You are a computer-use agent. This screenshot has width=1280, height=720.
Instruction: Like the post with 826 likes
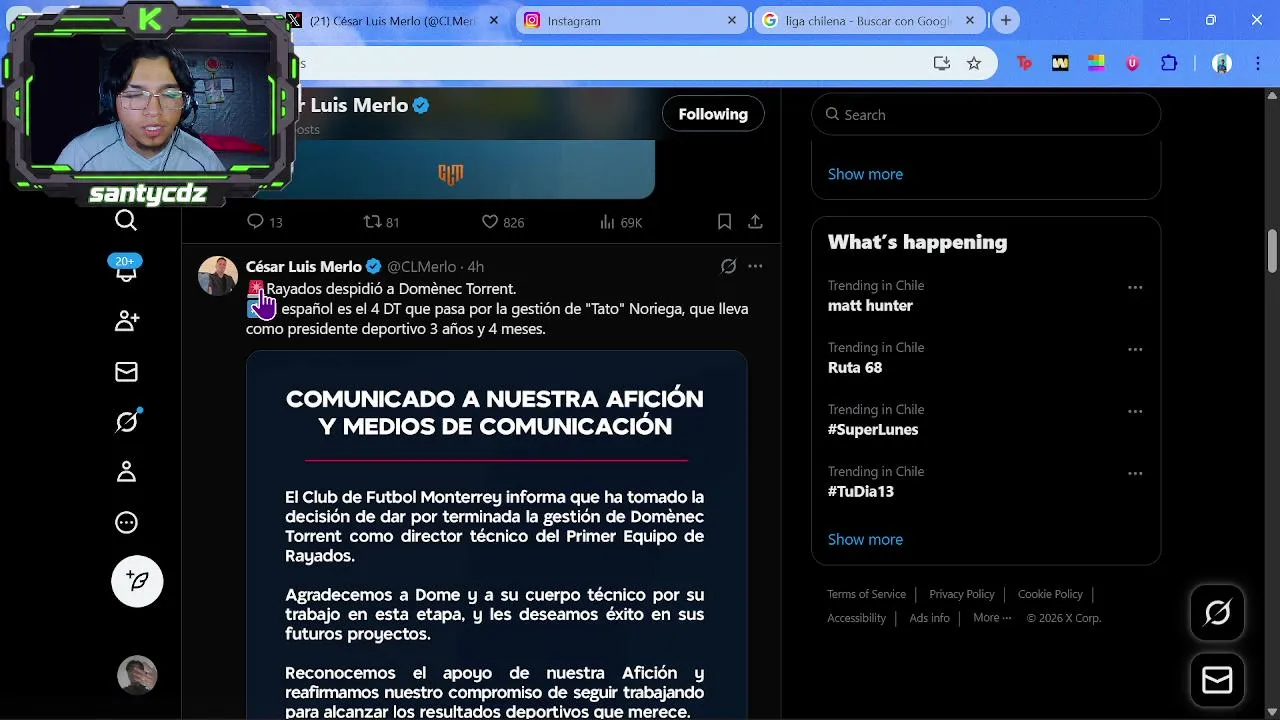[503, 222]
